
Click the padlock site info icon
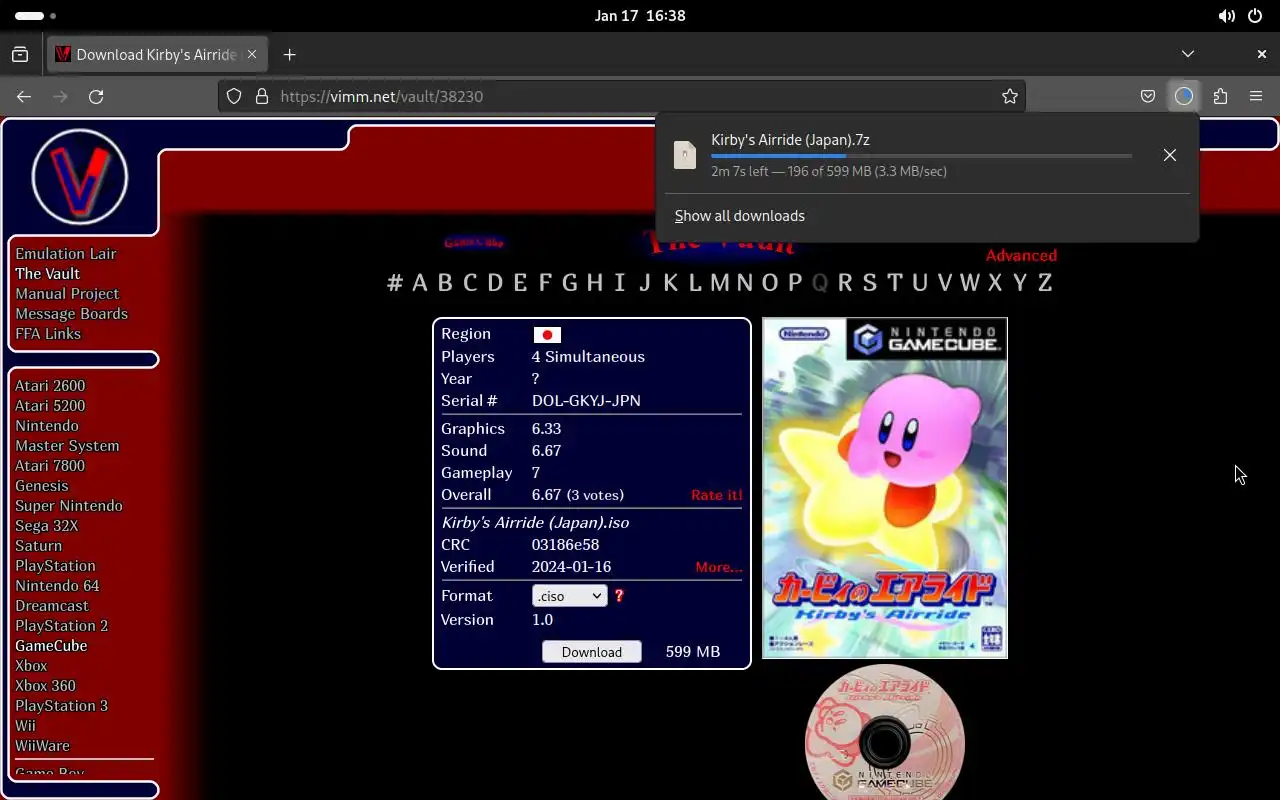[262, 96]
